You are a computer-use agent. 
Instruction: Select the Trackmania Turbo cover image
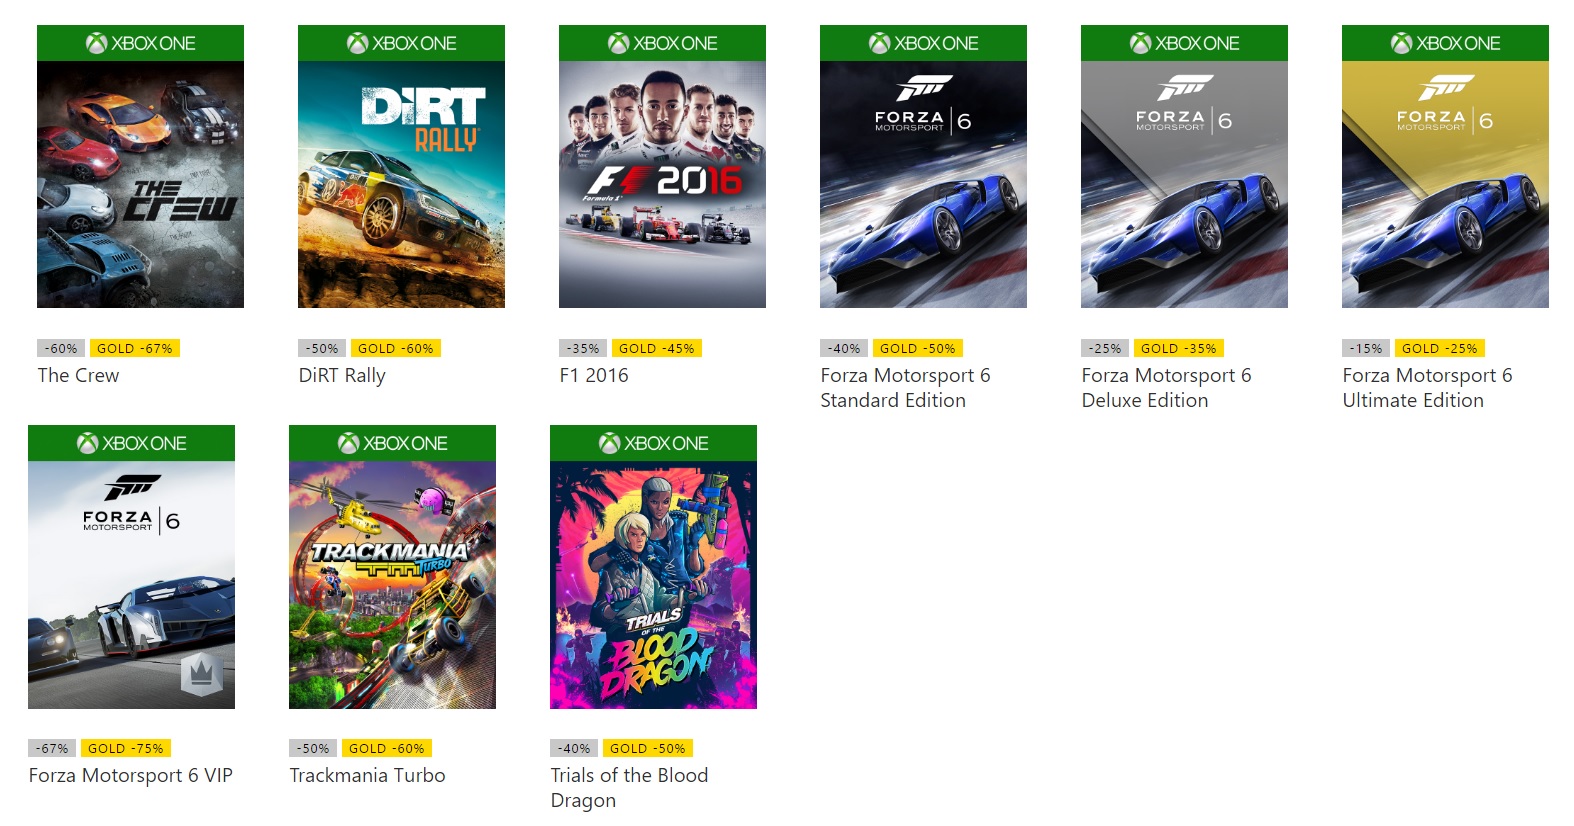tap(392, 585)
